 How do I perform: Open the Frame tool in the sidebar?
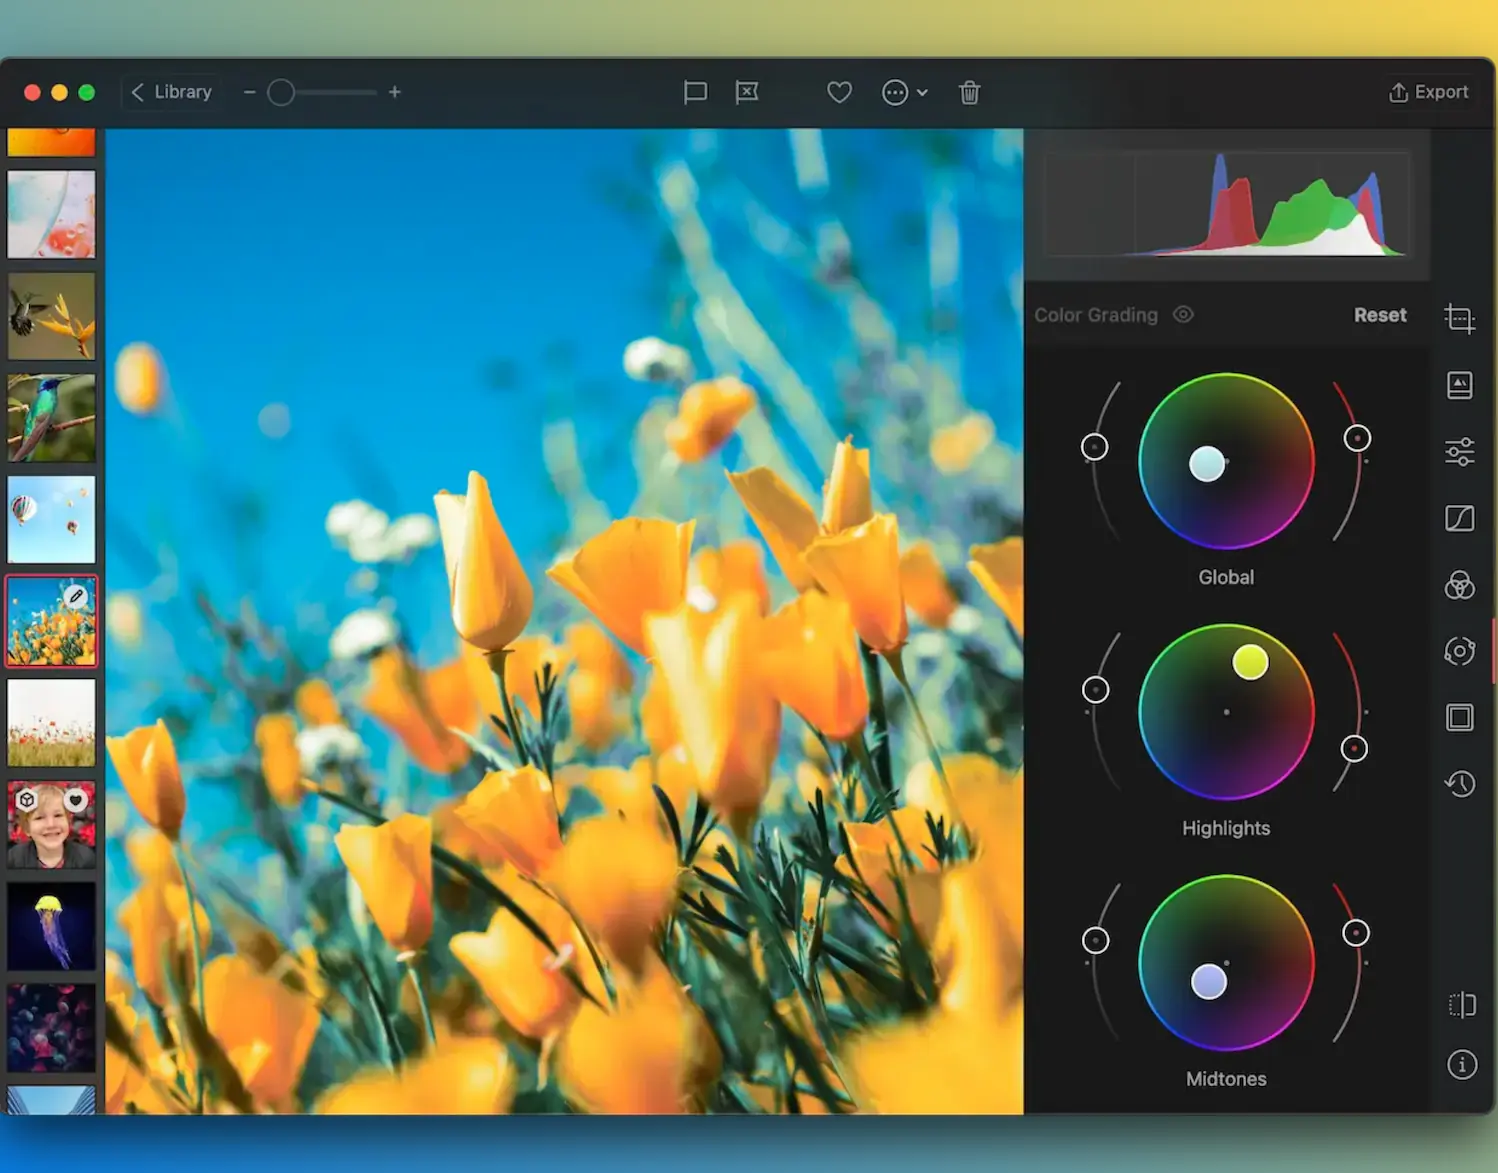point(1459,717)
